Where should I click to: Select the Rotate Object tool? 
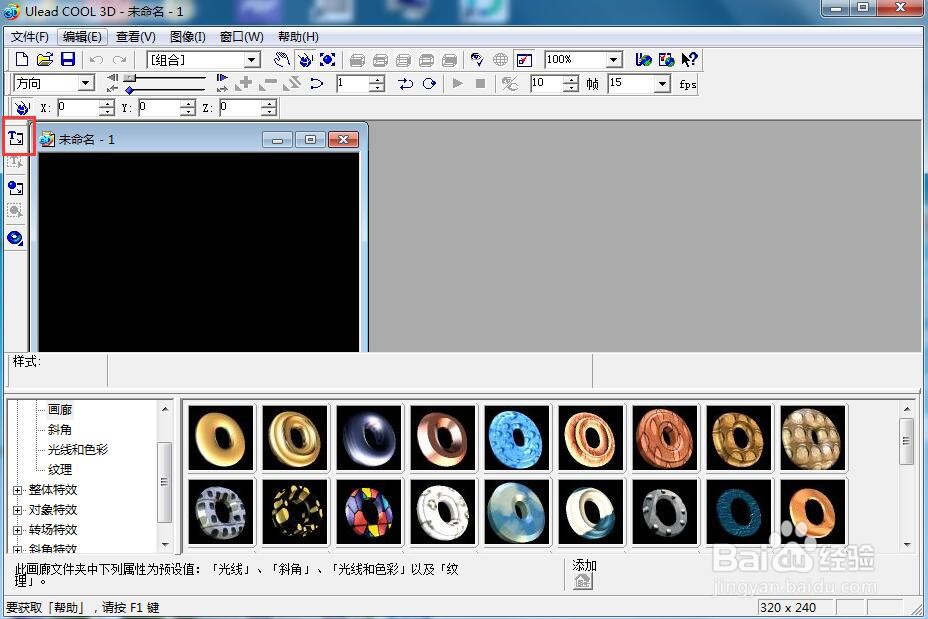[305, 59]
